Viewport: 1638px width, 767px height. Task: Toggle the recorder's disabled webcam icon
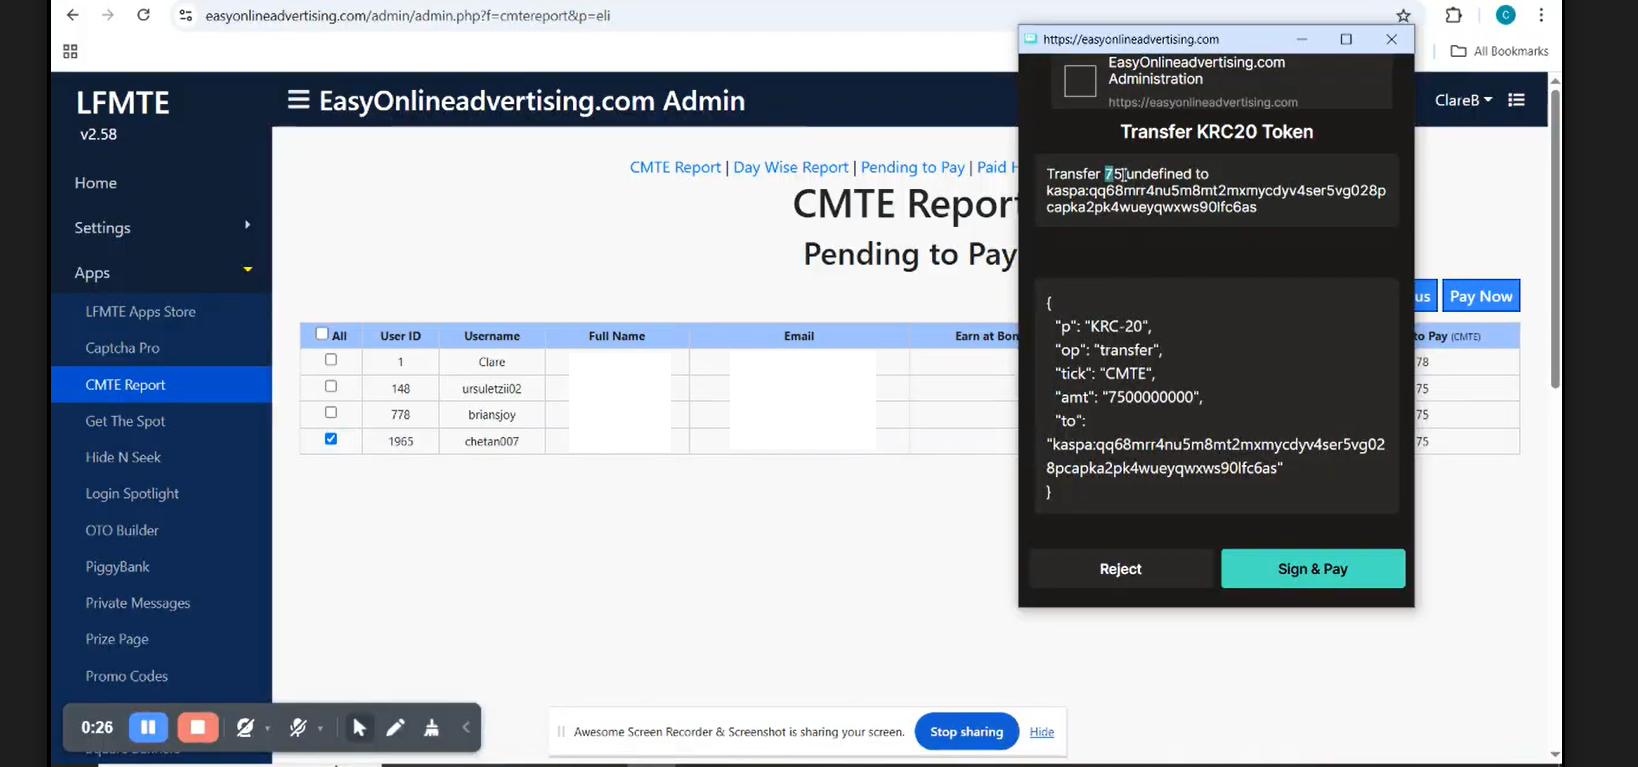tap(245, 728)
